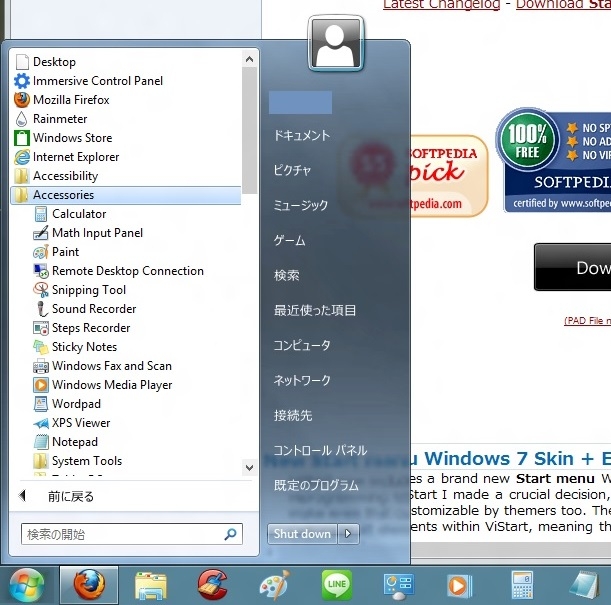Click scroll down arrow of program list
Image resolution: width=611 pixels, height=605 pixels.
click(x=249, y=467)
